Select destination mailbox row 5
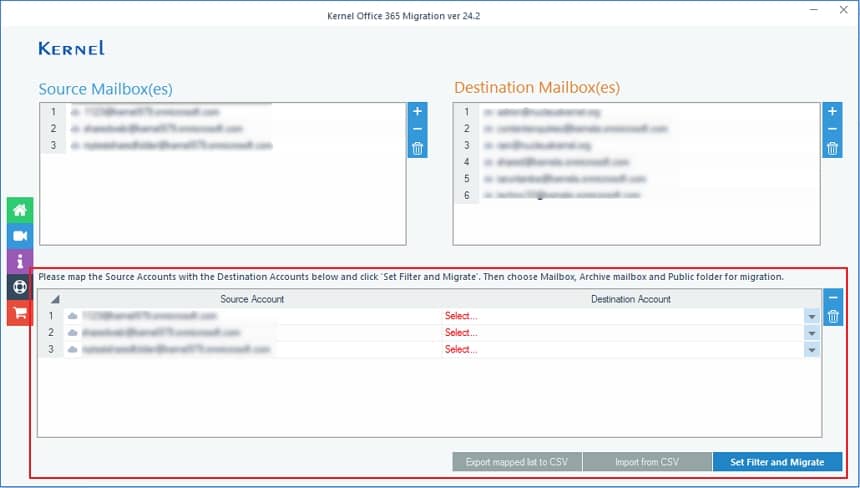 click(x=636, y=179)
